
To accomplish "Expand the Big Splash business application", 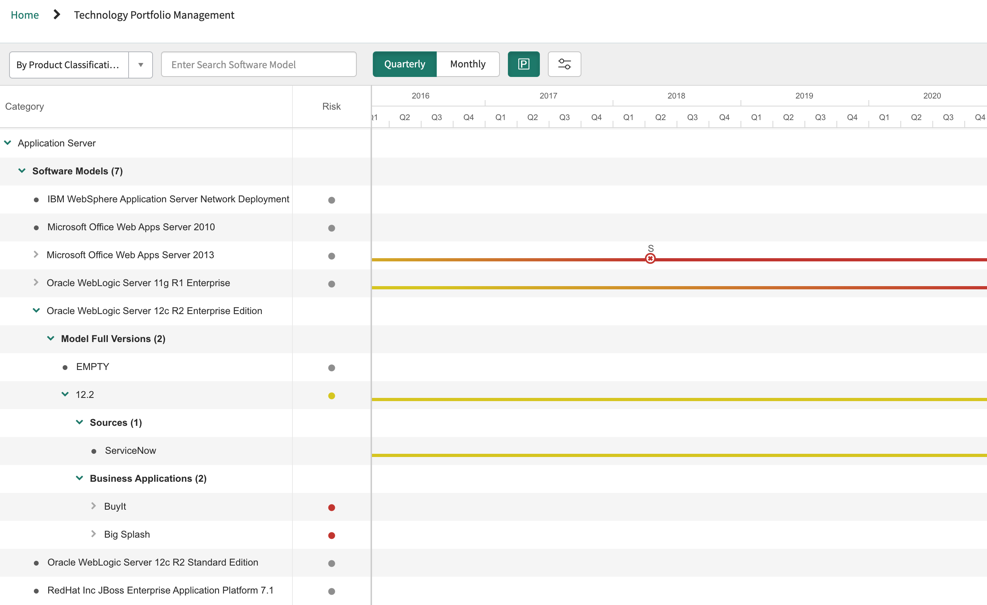I will coord(93,534).
